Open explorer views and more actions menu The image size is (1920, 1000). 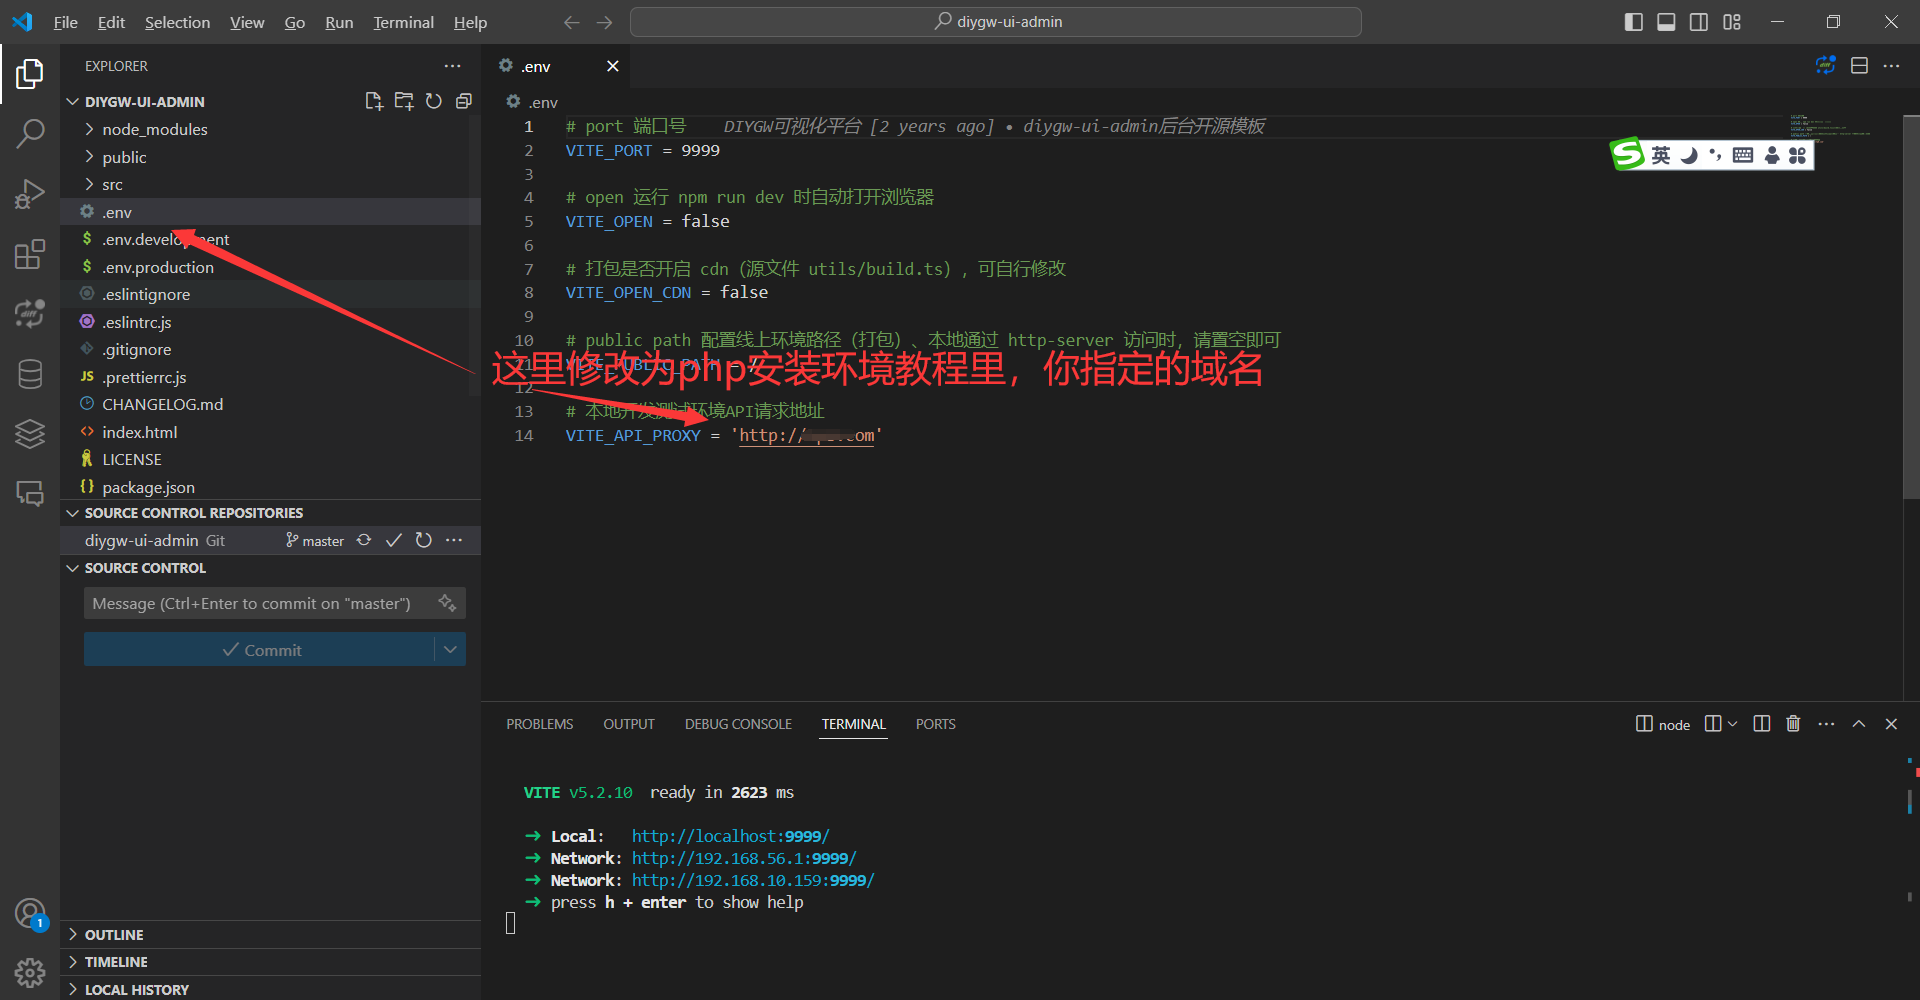453,66
